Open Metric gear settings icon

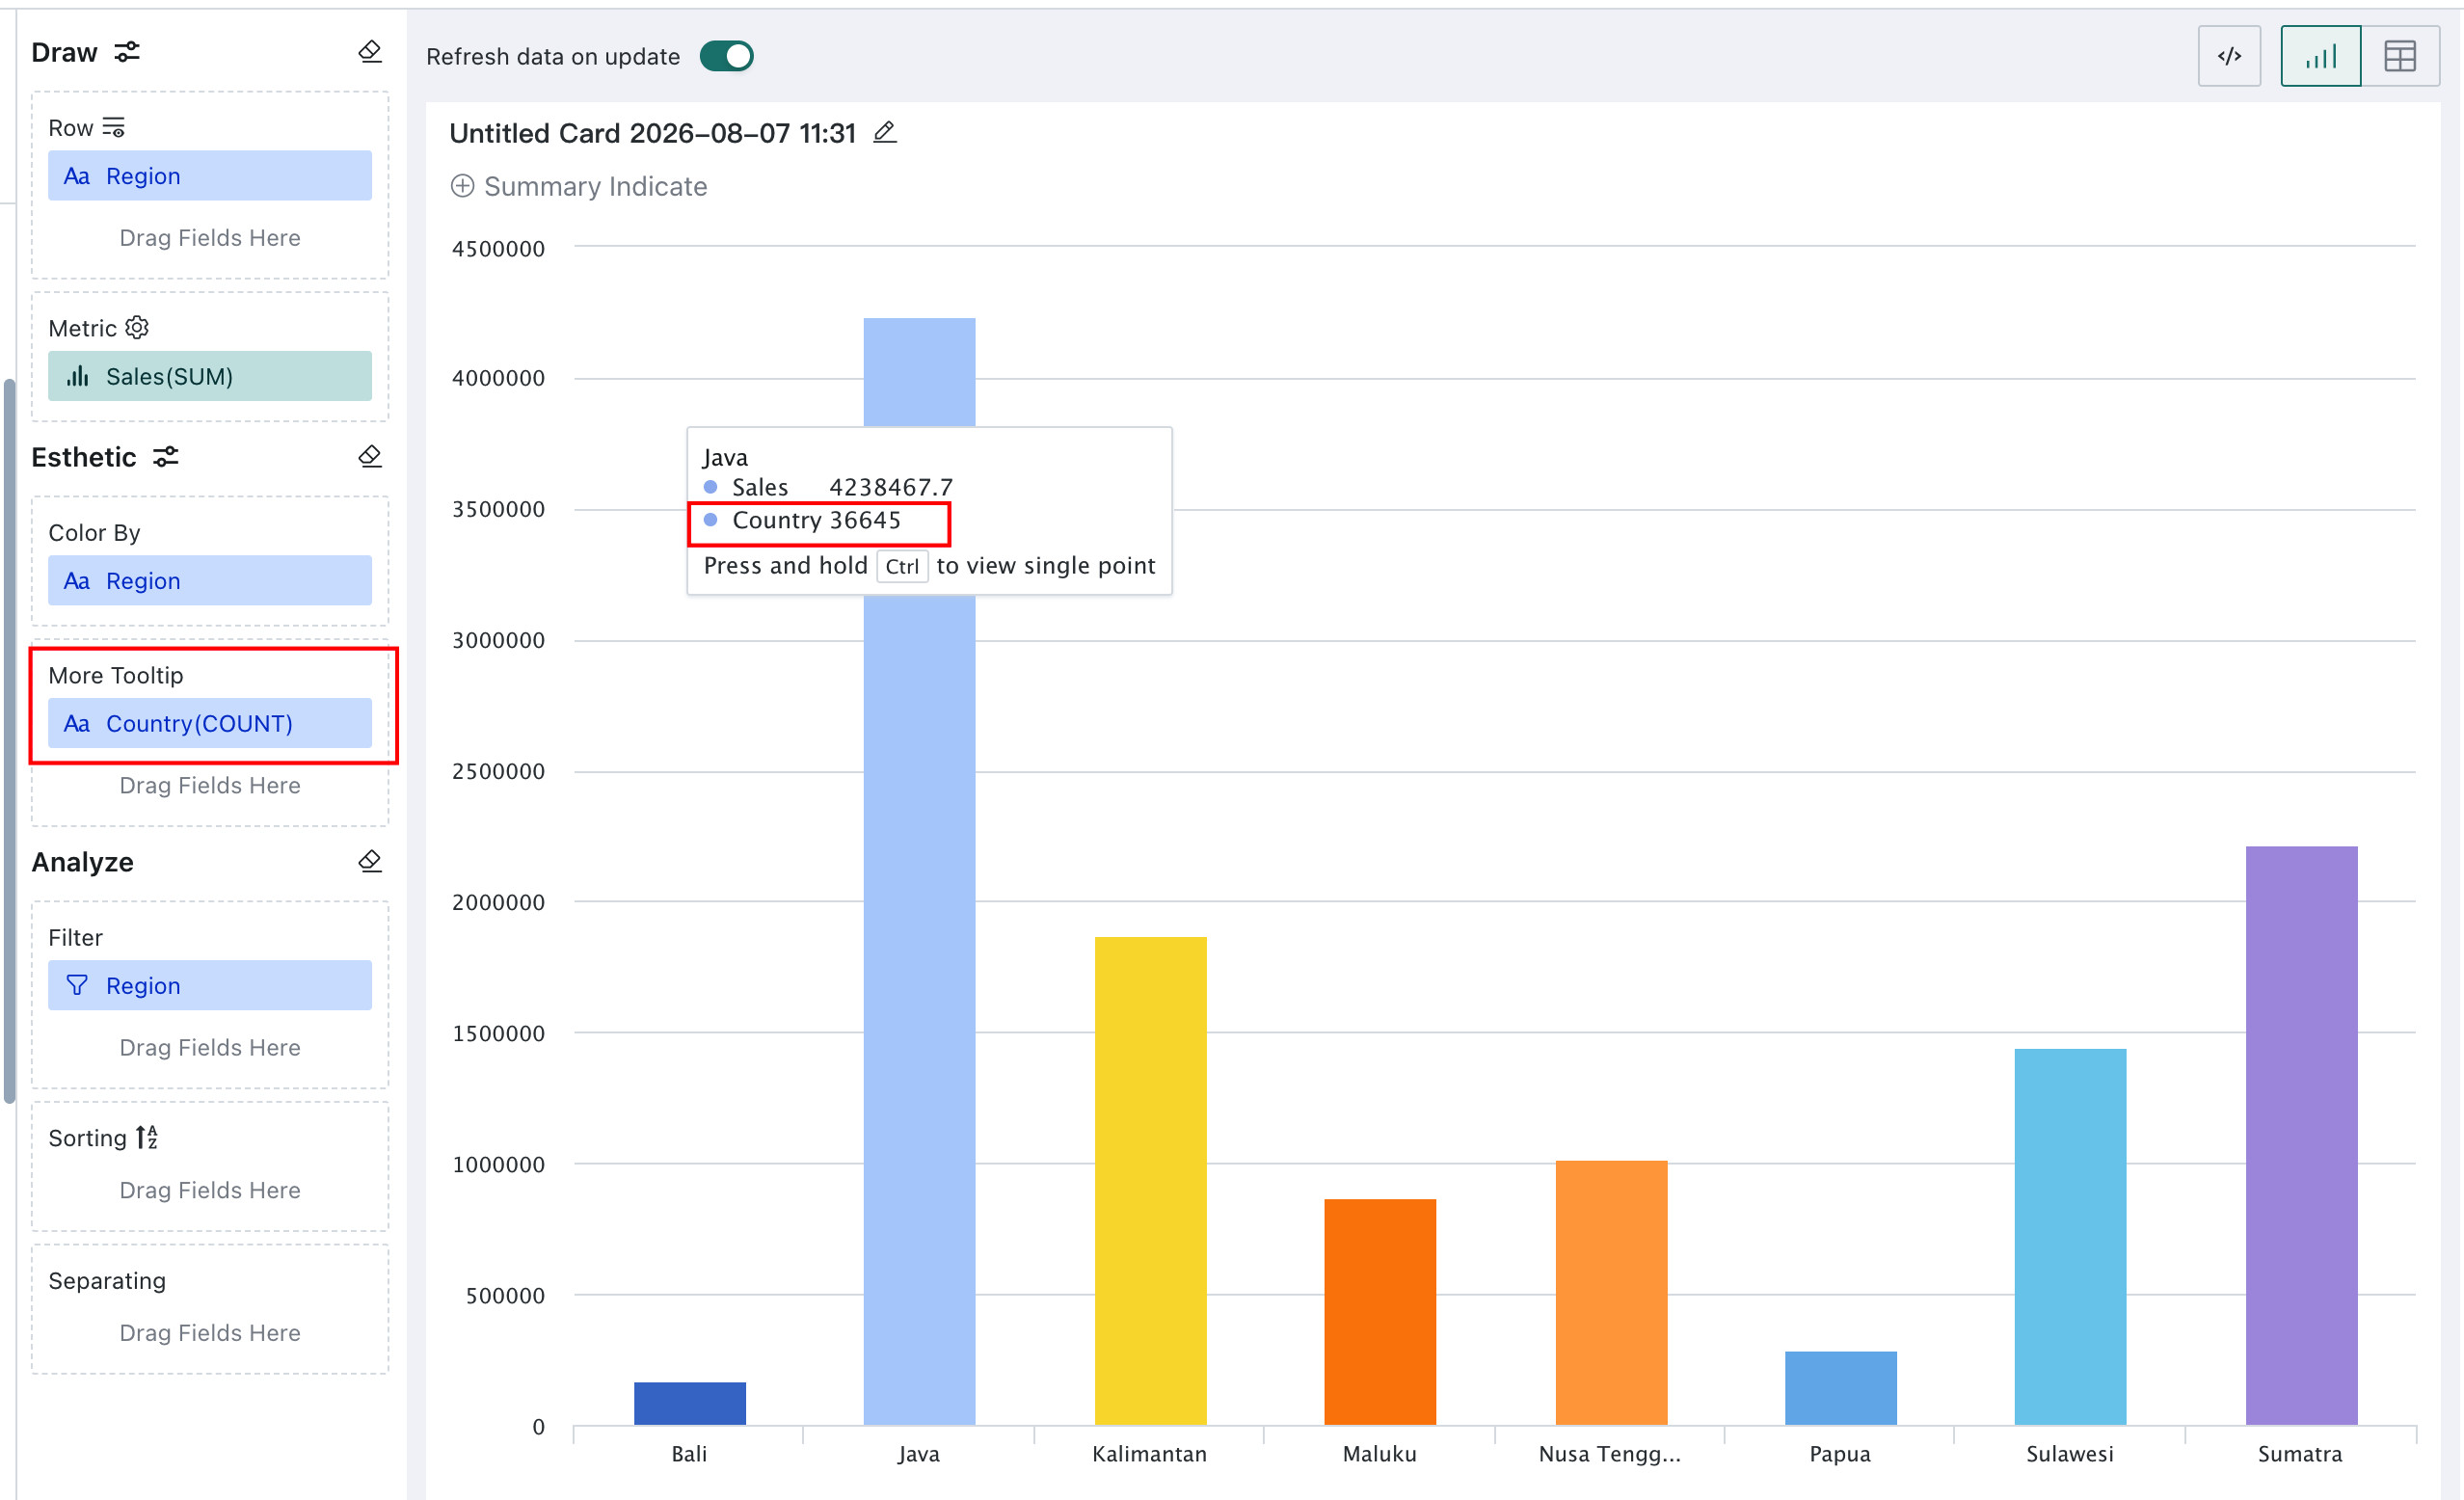137,328
